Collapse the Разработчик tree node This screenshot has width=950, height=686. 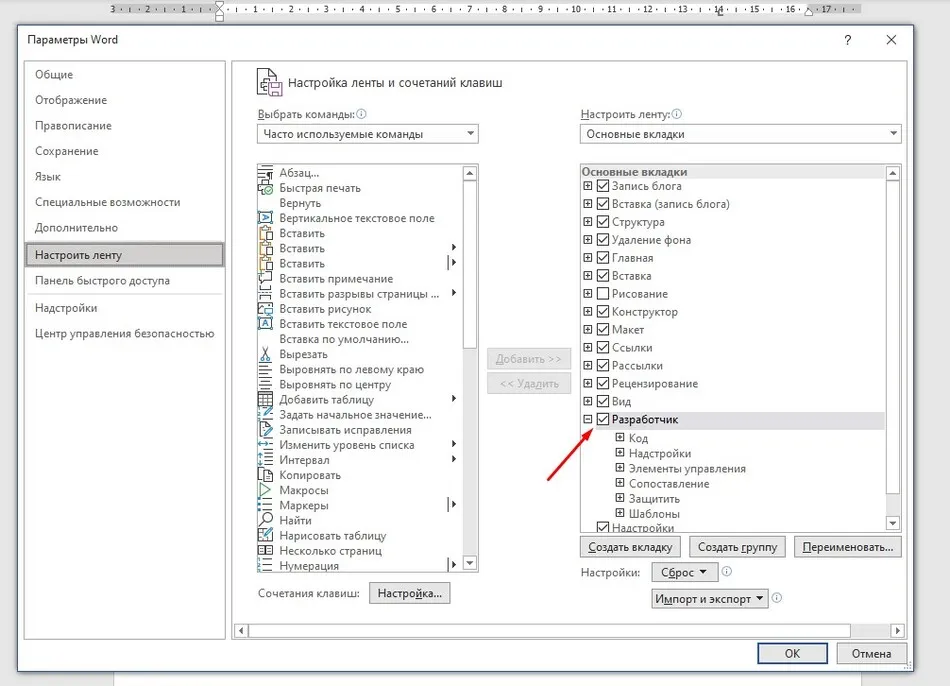click(x=588, y=419)
